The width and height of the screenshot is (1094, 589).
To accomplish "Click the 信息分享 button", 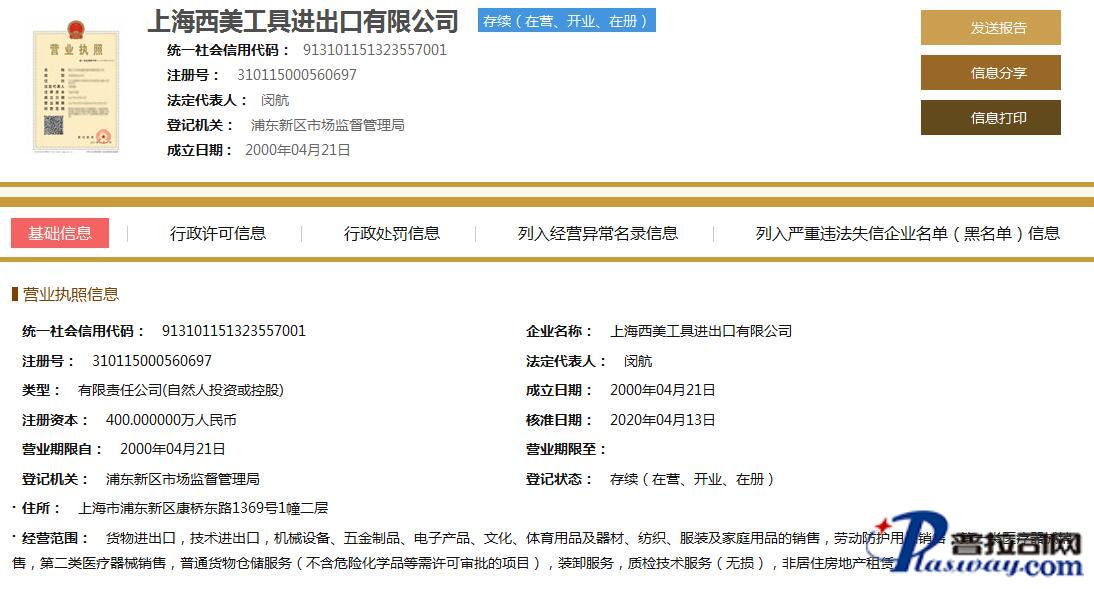I will tap(990, 73).
